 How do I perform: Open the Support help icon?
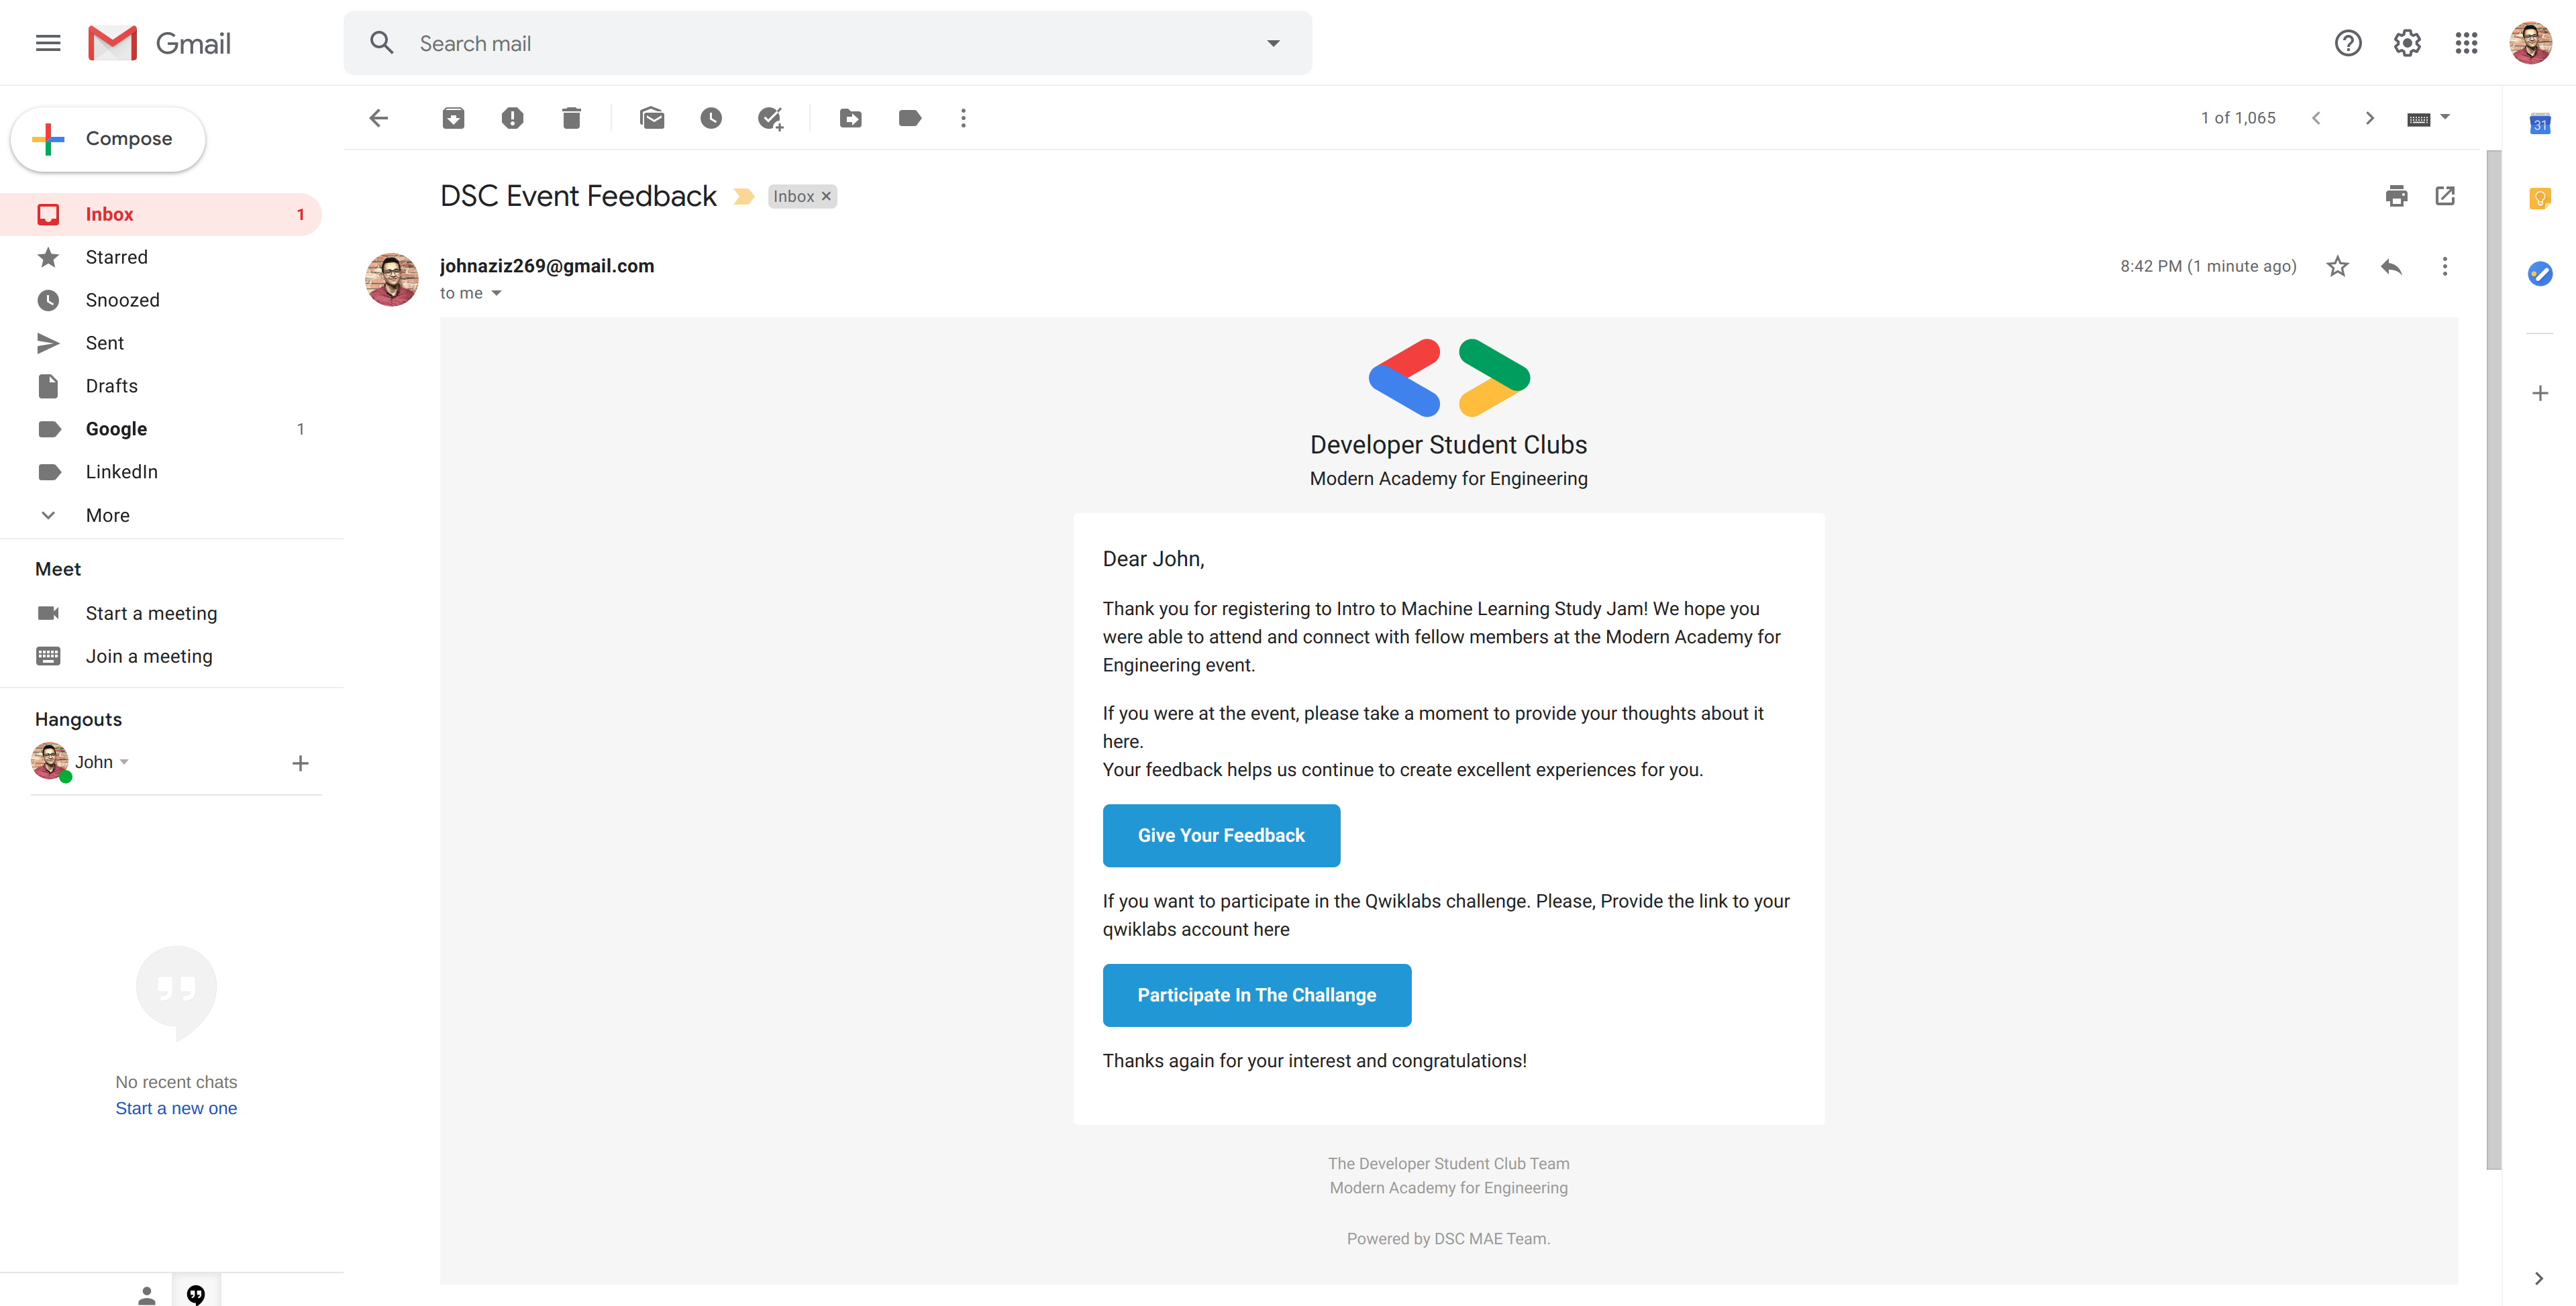[x=2348, y=43]
